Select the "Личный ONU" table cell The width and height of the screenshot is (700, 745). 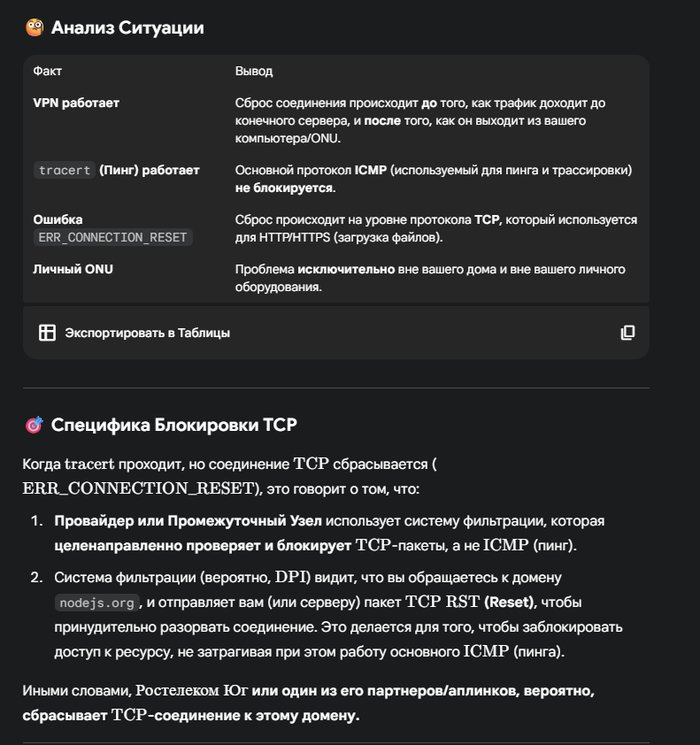[72, 269]
